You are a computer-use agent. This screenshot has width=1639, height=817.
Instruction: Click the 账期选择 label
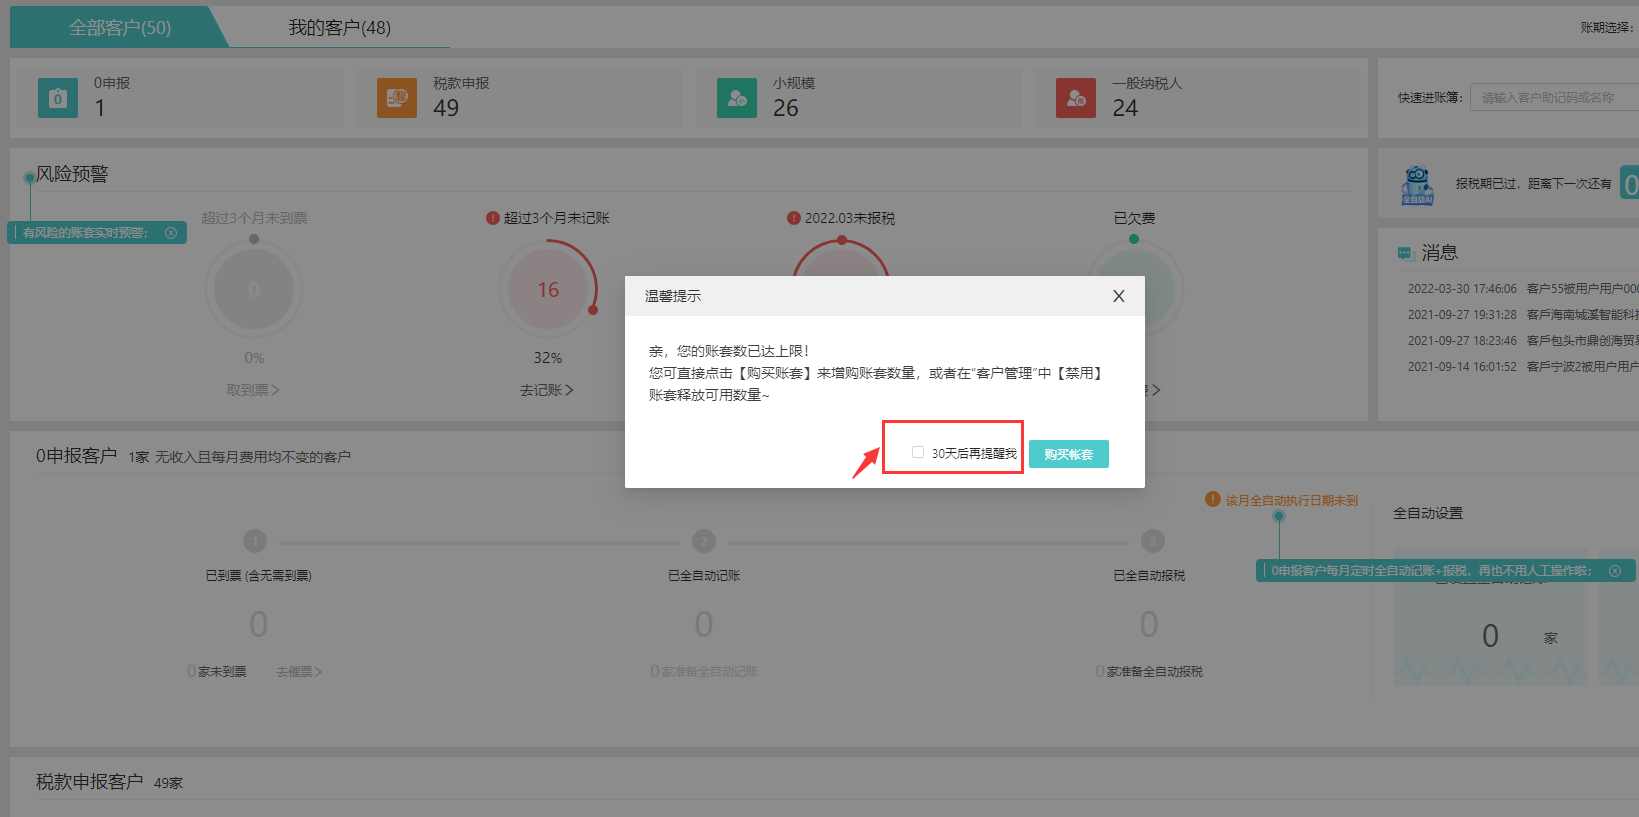pos(1607,28)
